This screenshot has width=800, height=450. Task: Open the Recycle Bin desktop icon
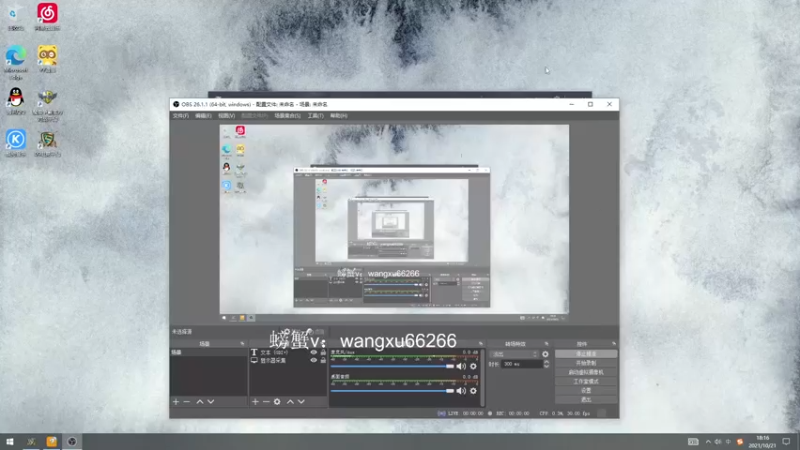point(16,17)
